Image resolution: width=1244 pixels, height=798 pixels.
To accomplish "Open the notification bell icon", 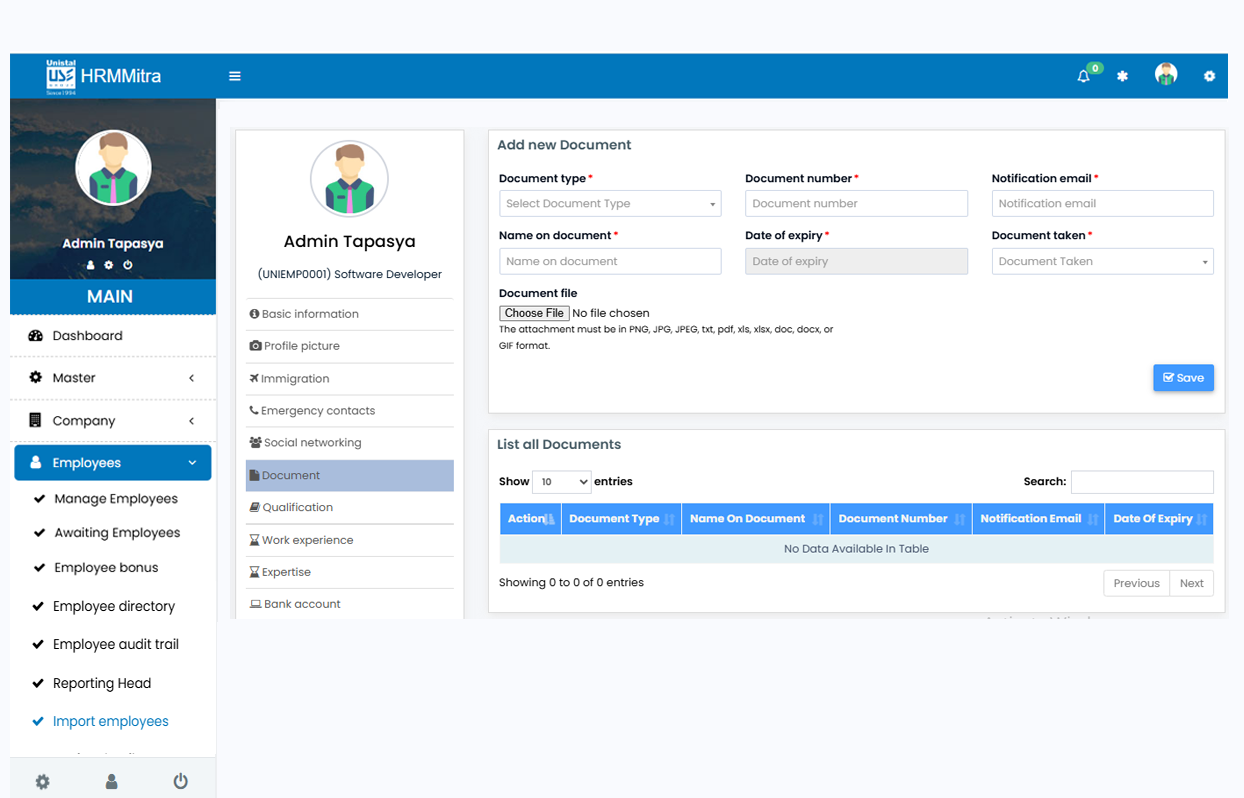I will click(1083, 76).
